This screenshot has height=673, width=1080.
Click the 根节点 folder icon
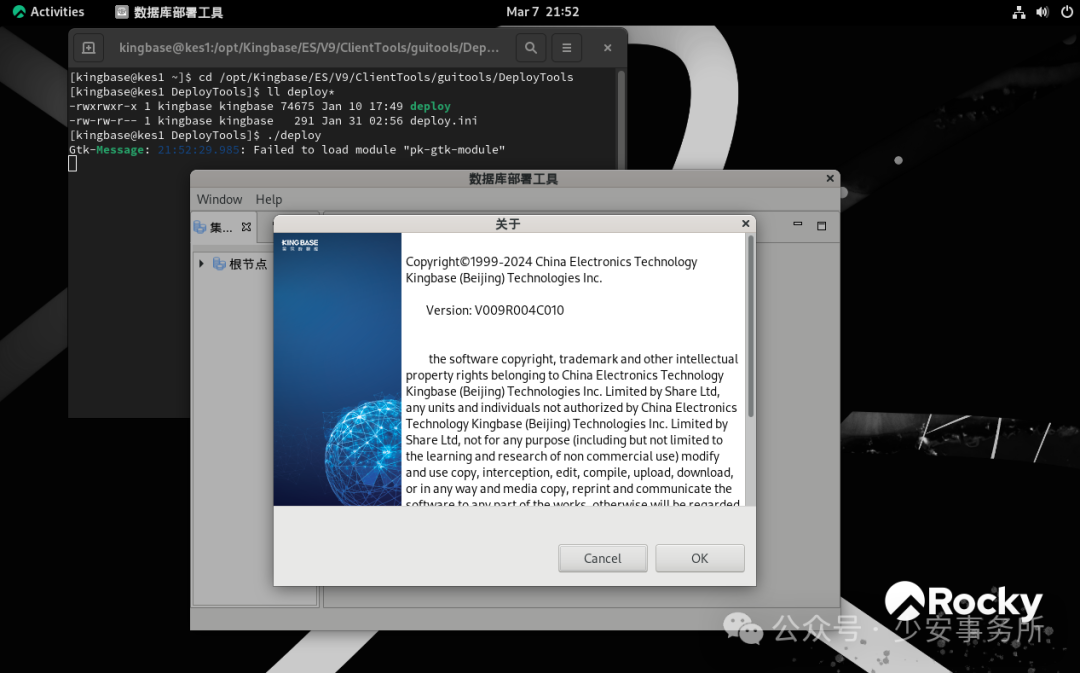coord(219,264)
